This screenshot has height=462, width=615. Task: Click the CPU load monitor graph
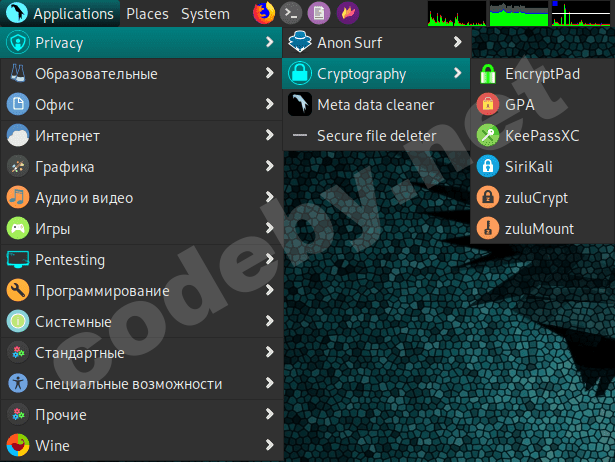point(457,13)
